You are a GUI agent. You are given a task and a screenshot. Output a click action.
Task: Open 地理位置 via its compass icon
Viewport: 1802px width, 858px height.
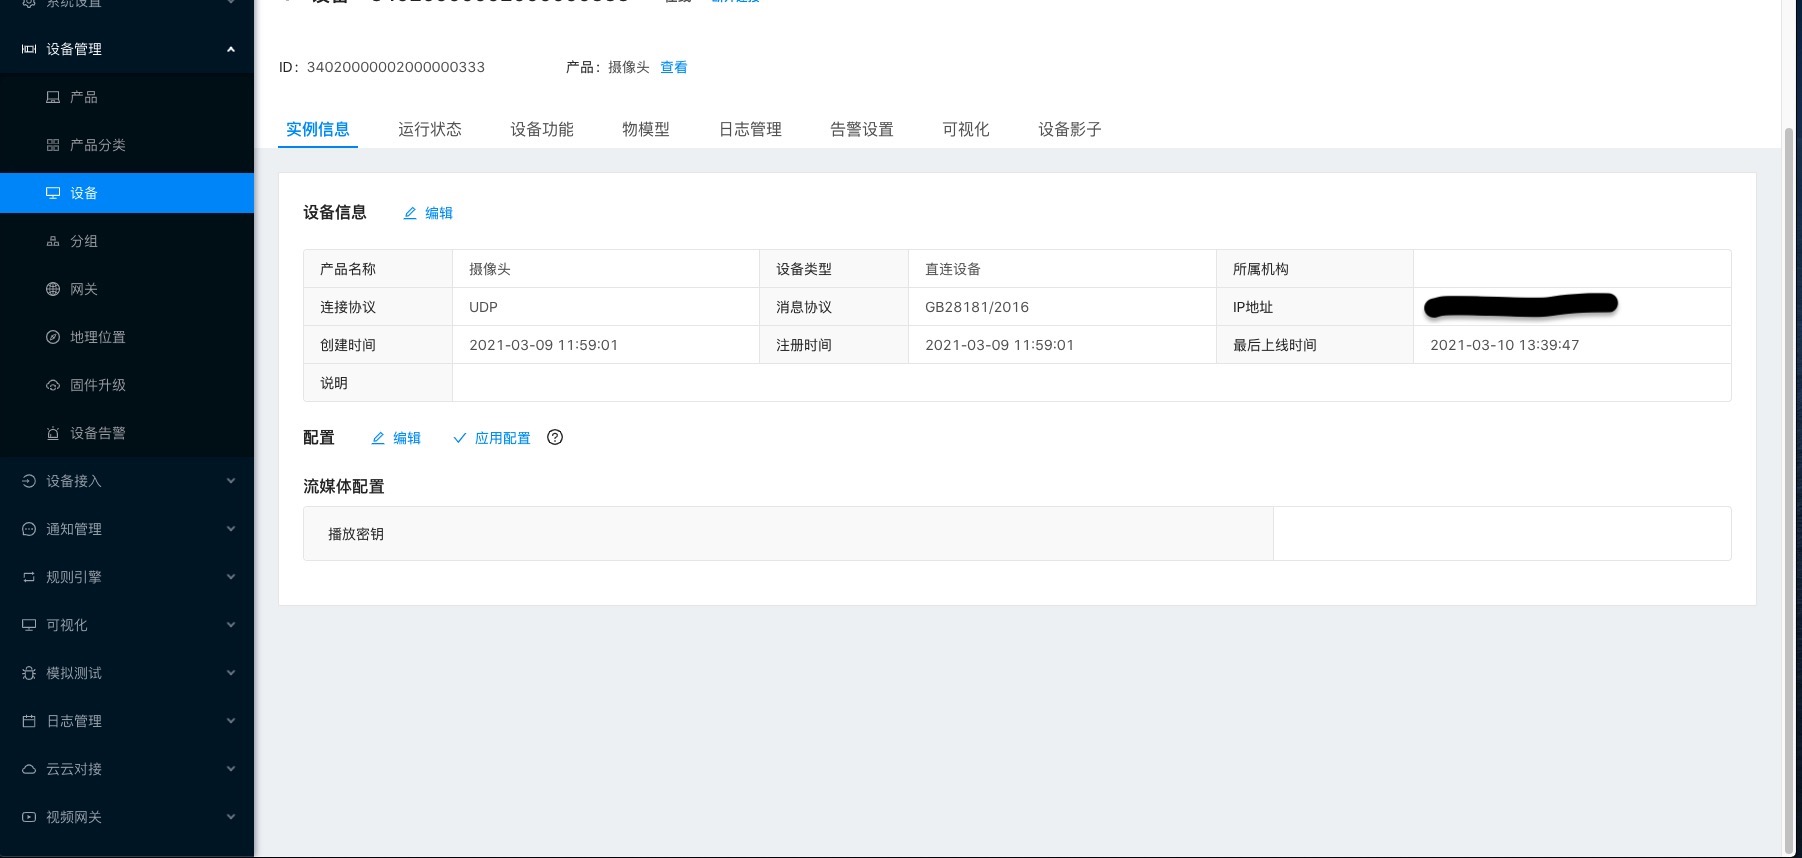point(53,337)
